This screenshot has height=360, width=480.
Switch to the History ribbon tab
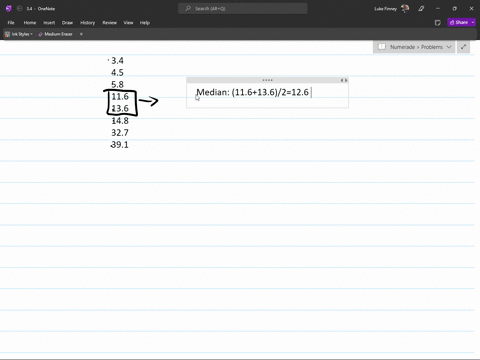[88, 23]
